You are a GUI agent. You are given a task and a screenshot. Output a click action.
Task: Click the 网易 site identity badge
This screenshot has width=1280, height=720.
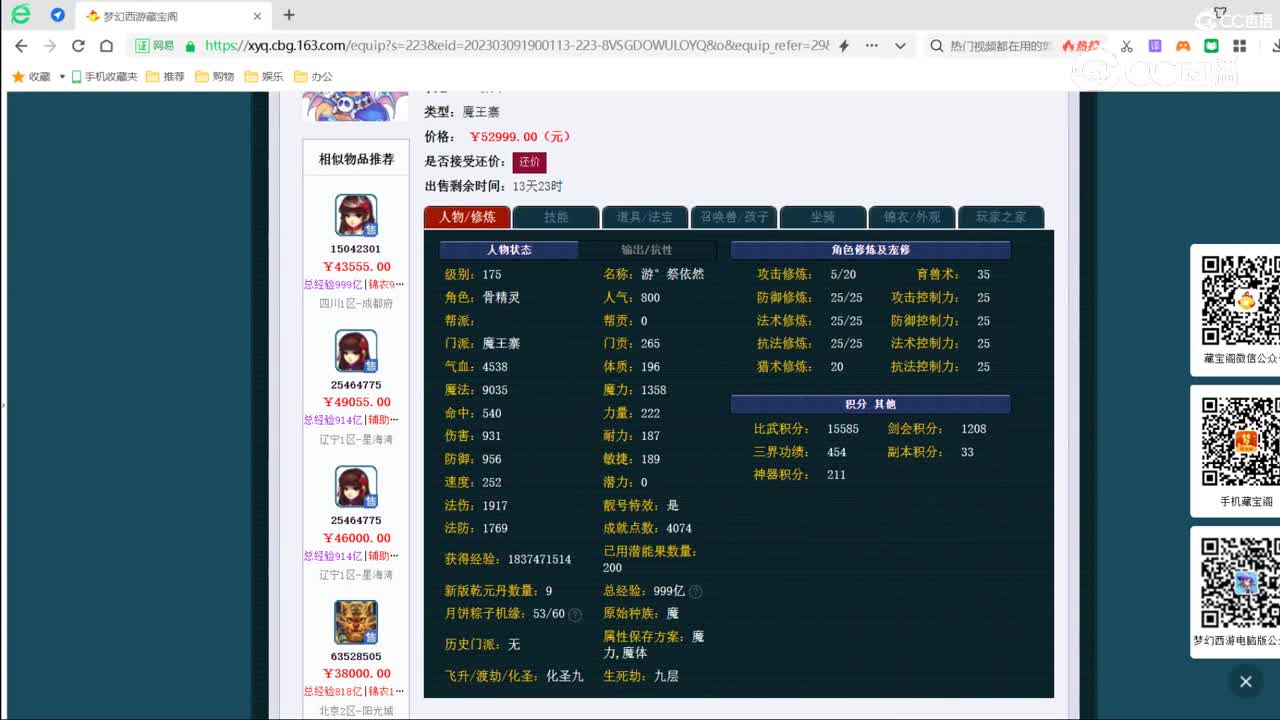pyautogui.click(x=156, y=46)
